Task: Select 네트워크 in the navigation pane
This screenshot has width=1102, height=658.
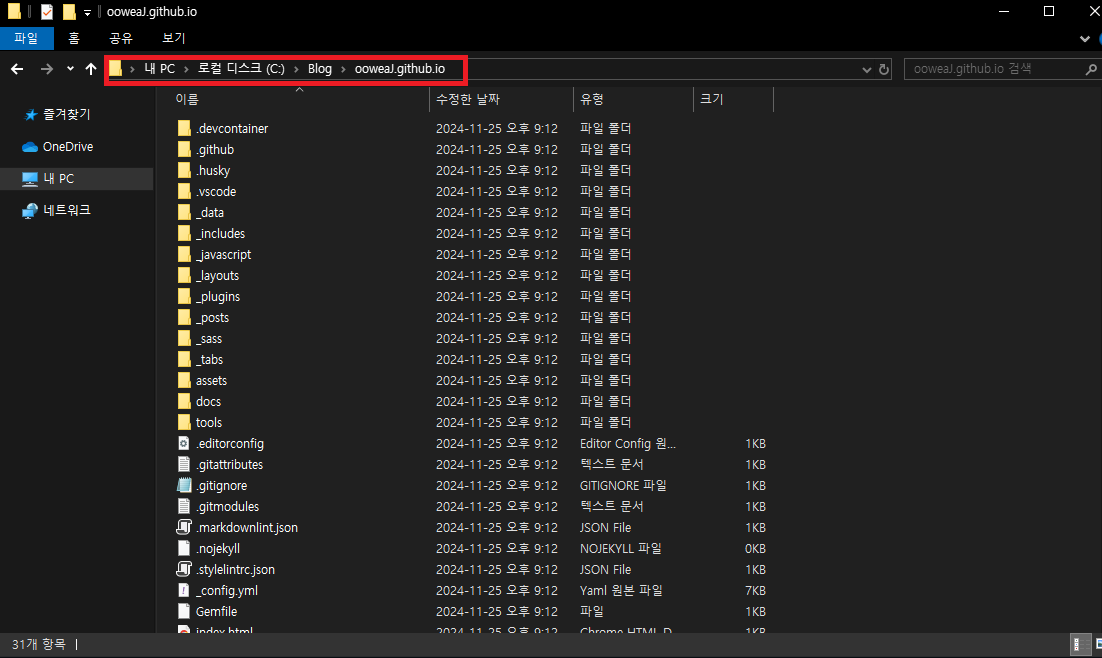Action: click(66, 210)
